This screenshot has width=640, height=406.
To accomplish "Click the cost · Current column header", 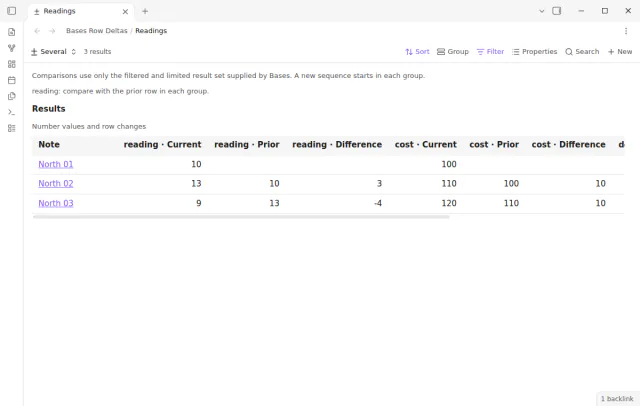I will [426, 145].
